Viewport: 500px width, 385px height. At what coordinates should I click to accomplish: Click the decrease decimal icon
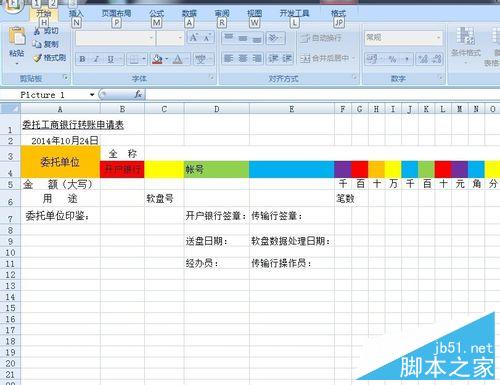pyautogui.click(x=436, y=59)
